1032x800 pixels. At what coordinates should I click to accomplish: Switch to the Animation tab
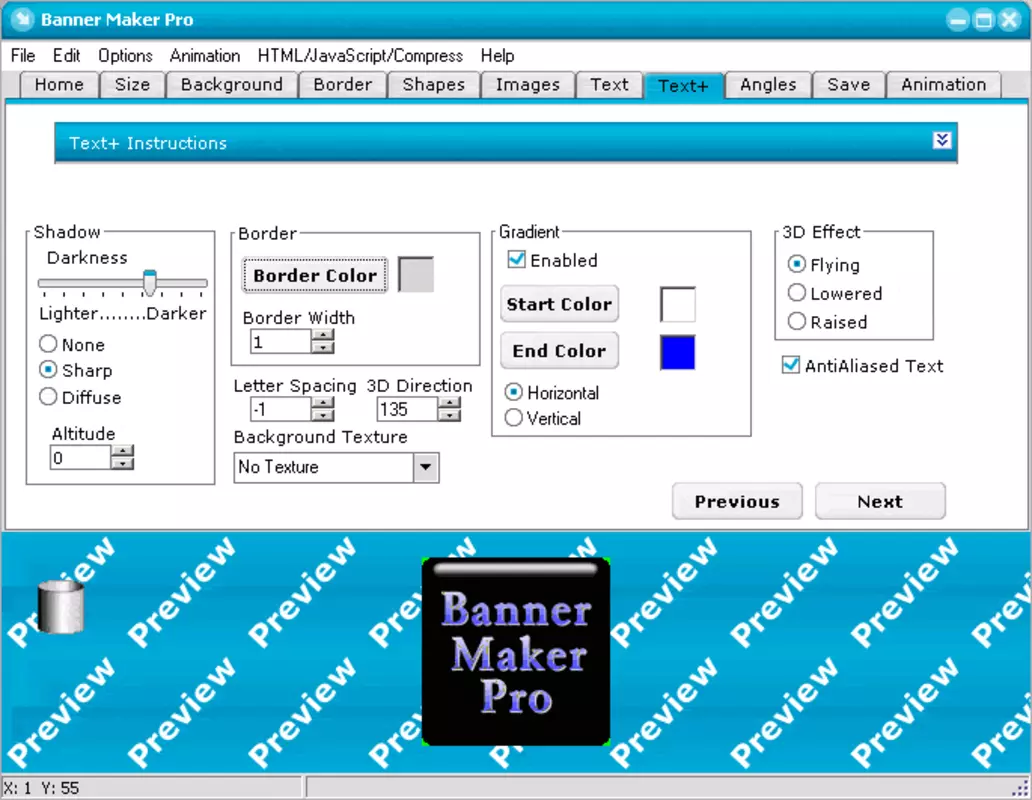[x=944, y=85]
